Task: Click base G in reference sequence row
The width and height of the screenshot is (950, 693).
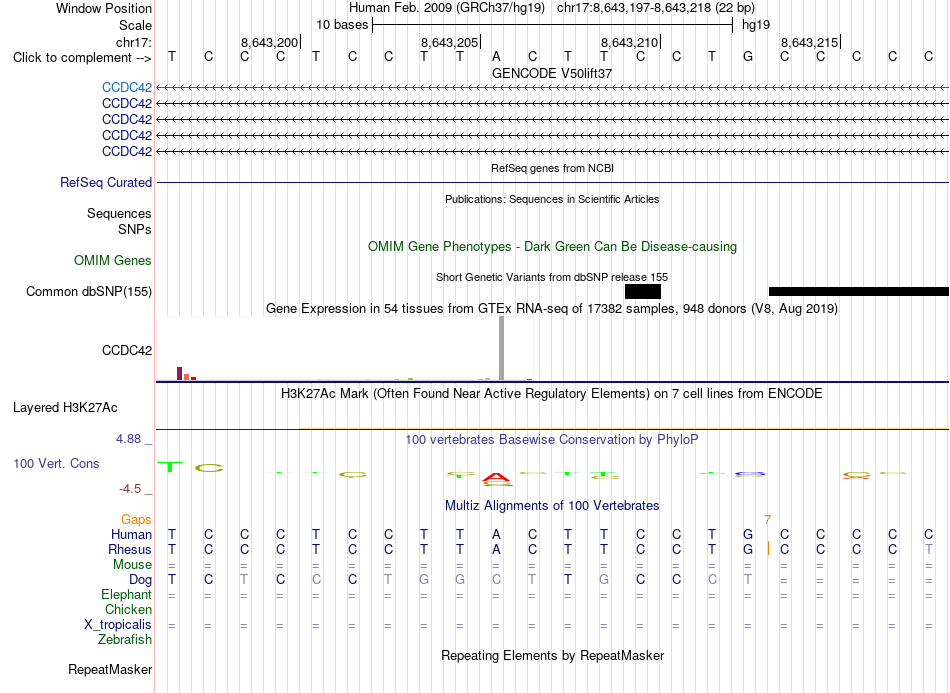Action: point(748,56)
